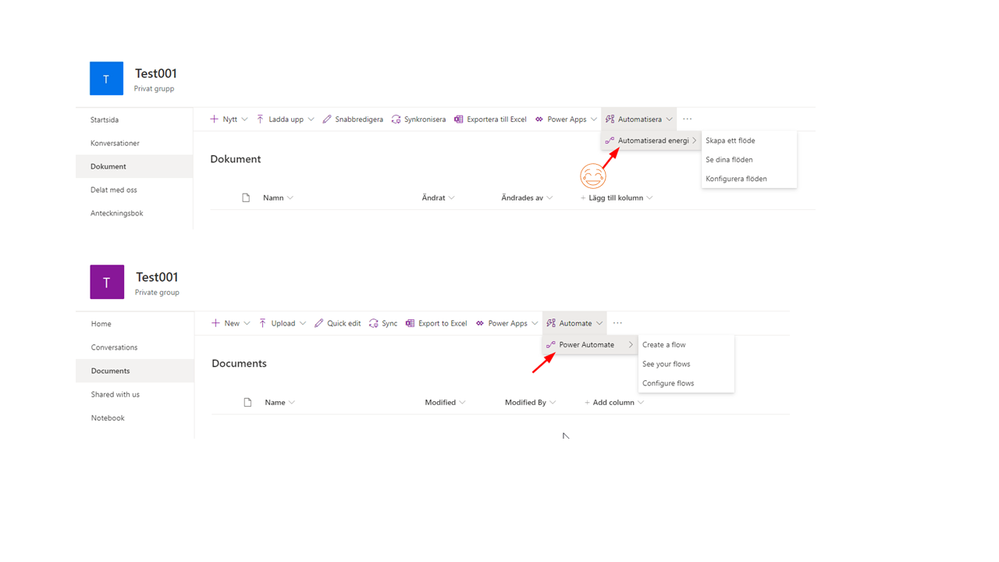The height and width of the screenshot is (562, 999).
Task: Select Create a flow menu entry
Action: coord(664,345)
